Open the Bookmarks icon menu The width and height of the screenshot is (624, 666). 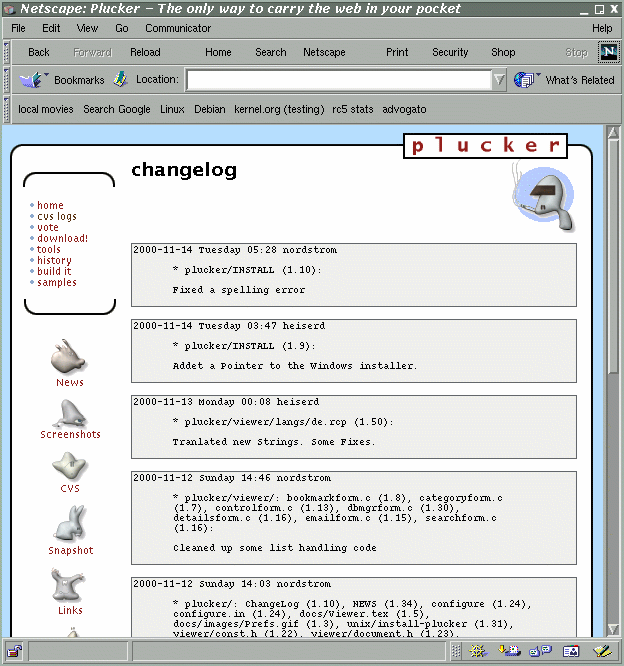pos(33,80)
